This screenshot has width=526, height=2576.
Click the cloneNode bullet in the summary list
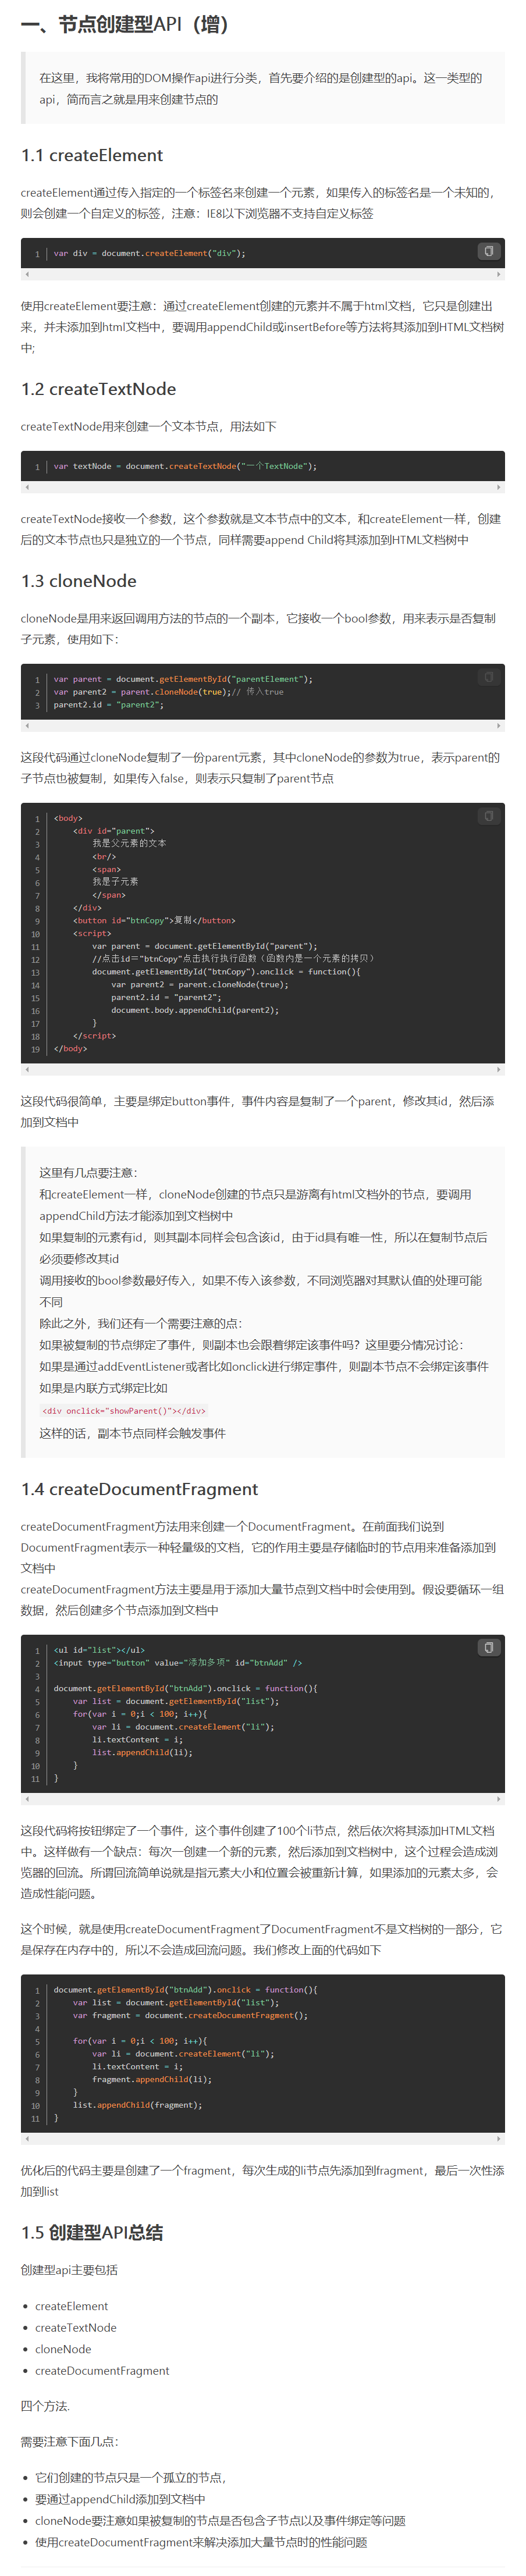tap(63, 2349)
